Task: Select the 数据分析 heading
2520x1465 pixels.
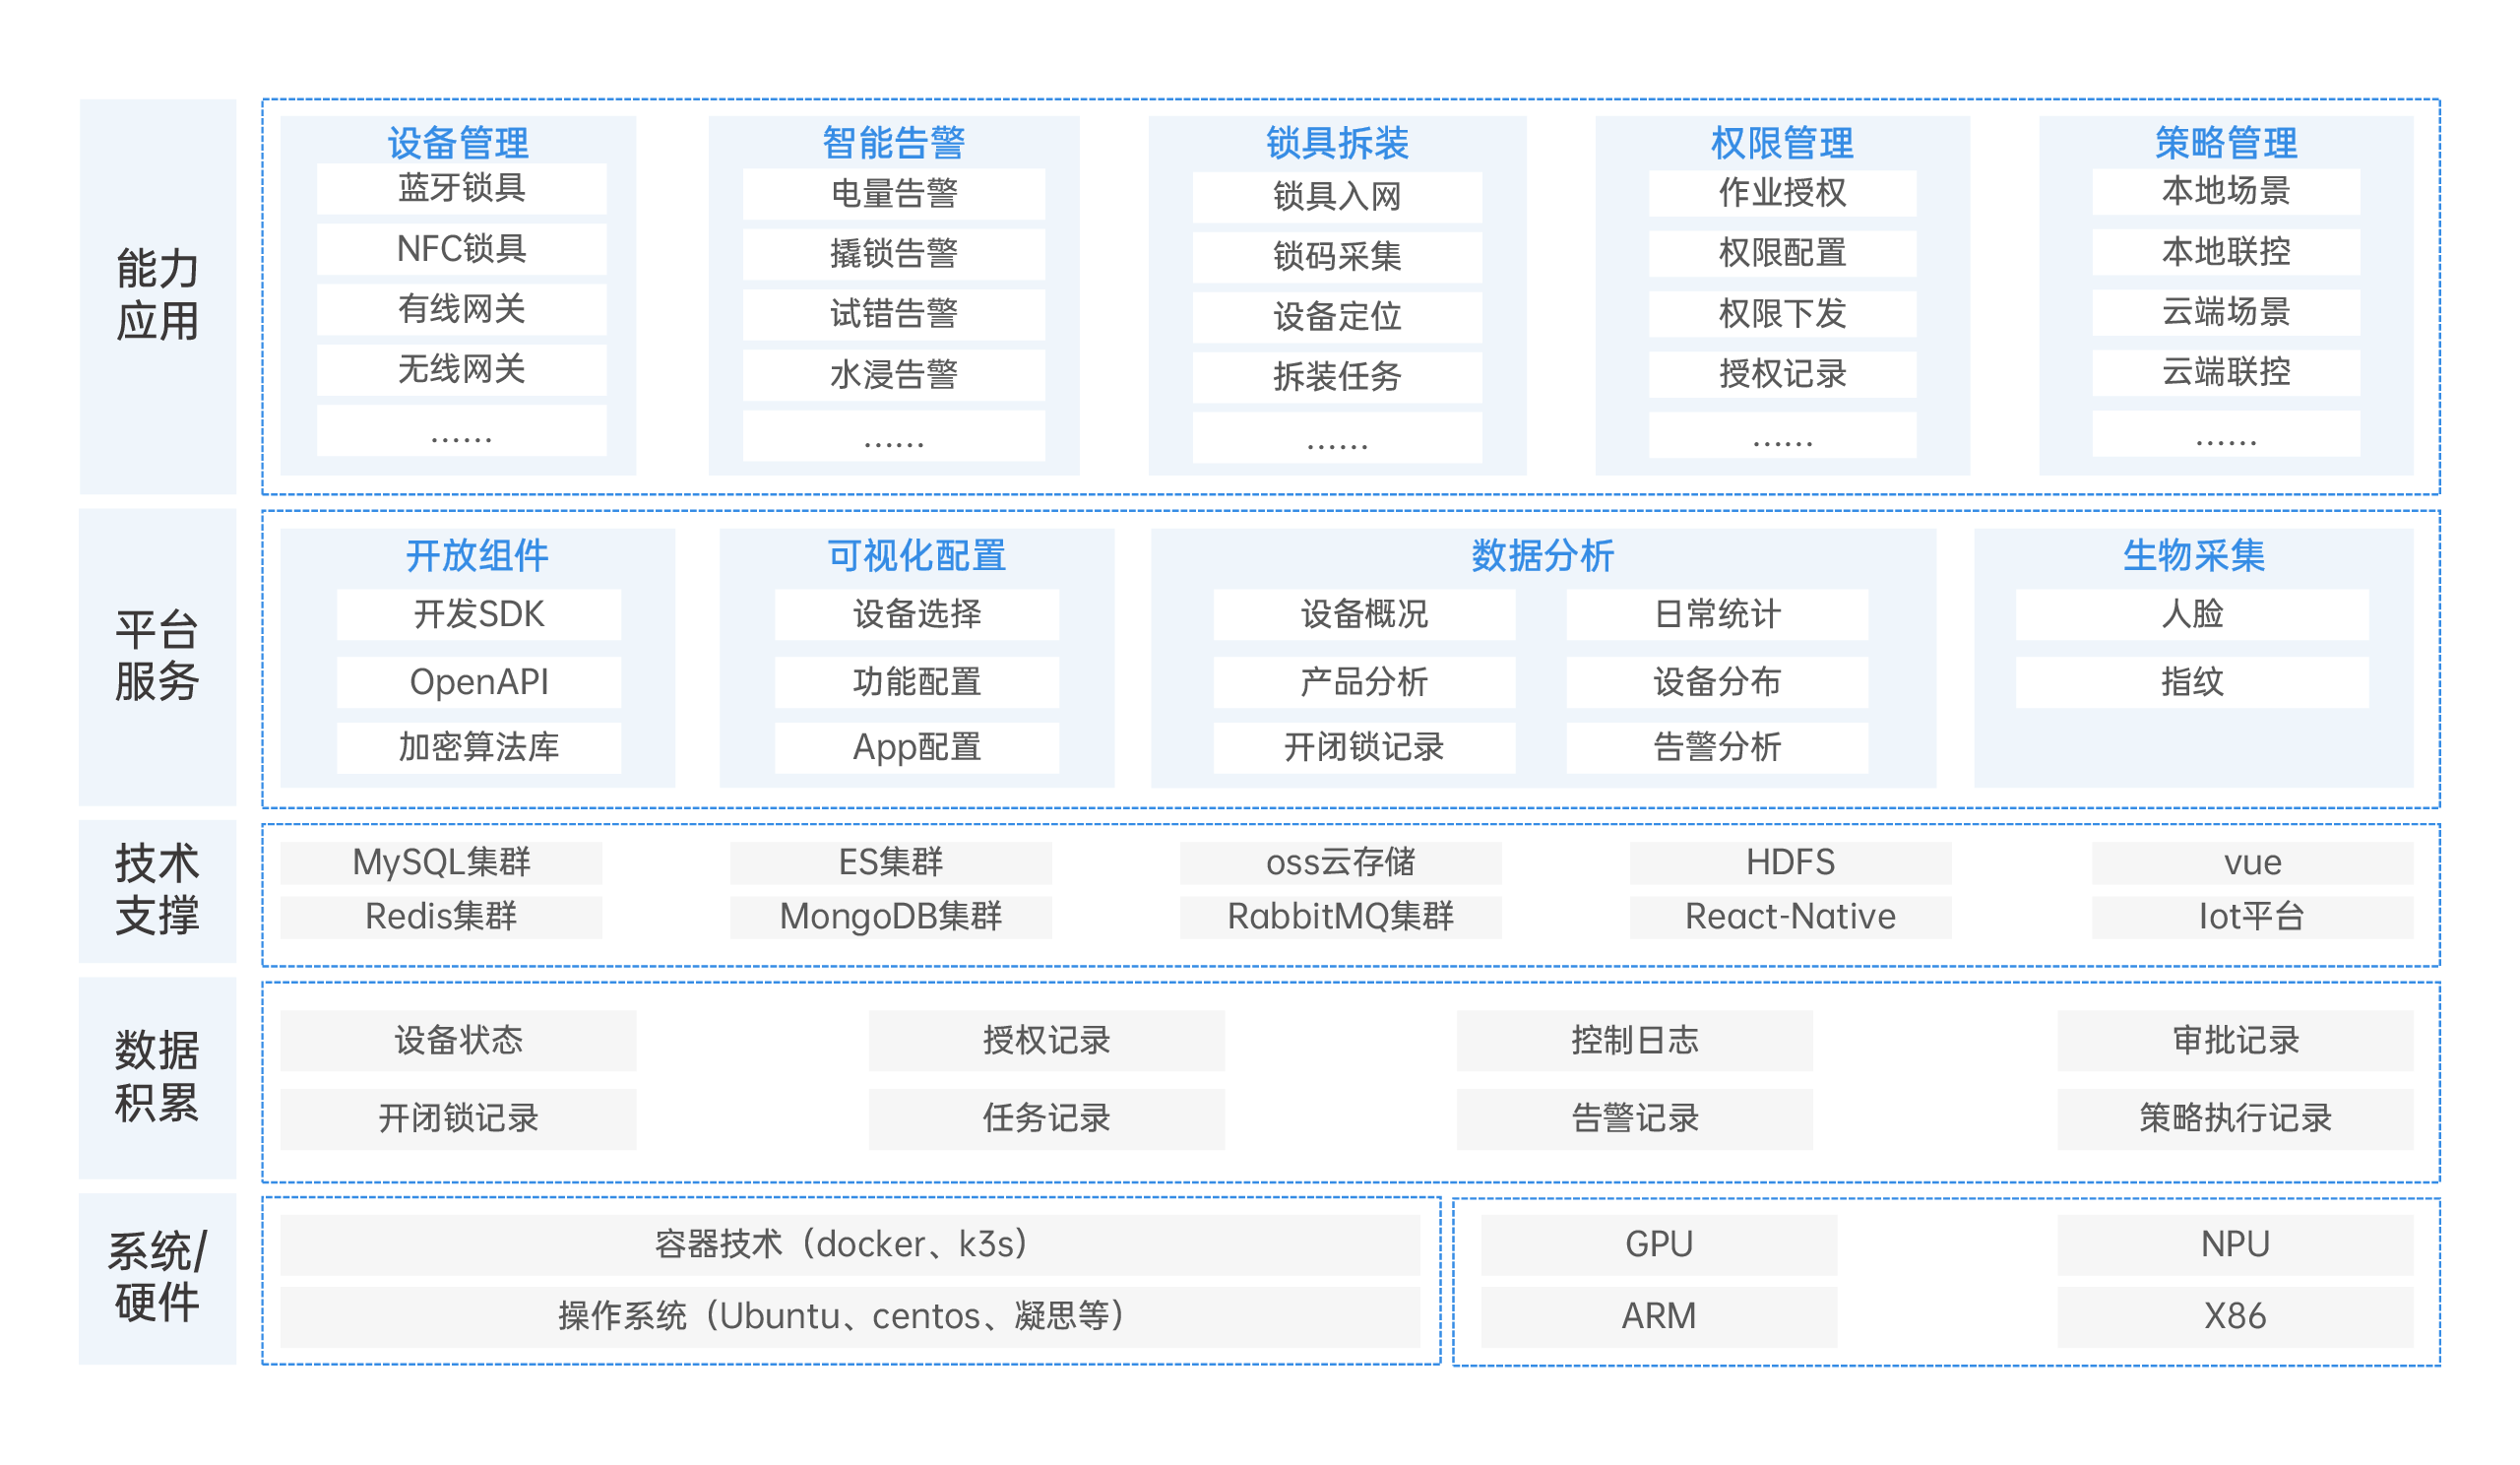Action: [1542, 555]
